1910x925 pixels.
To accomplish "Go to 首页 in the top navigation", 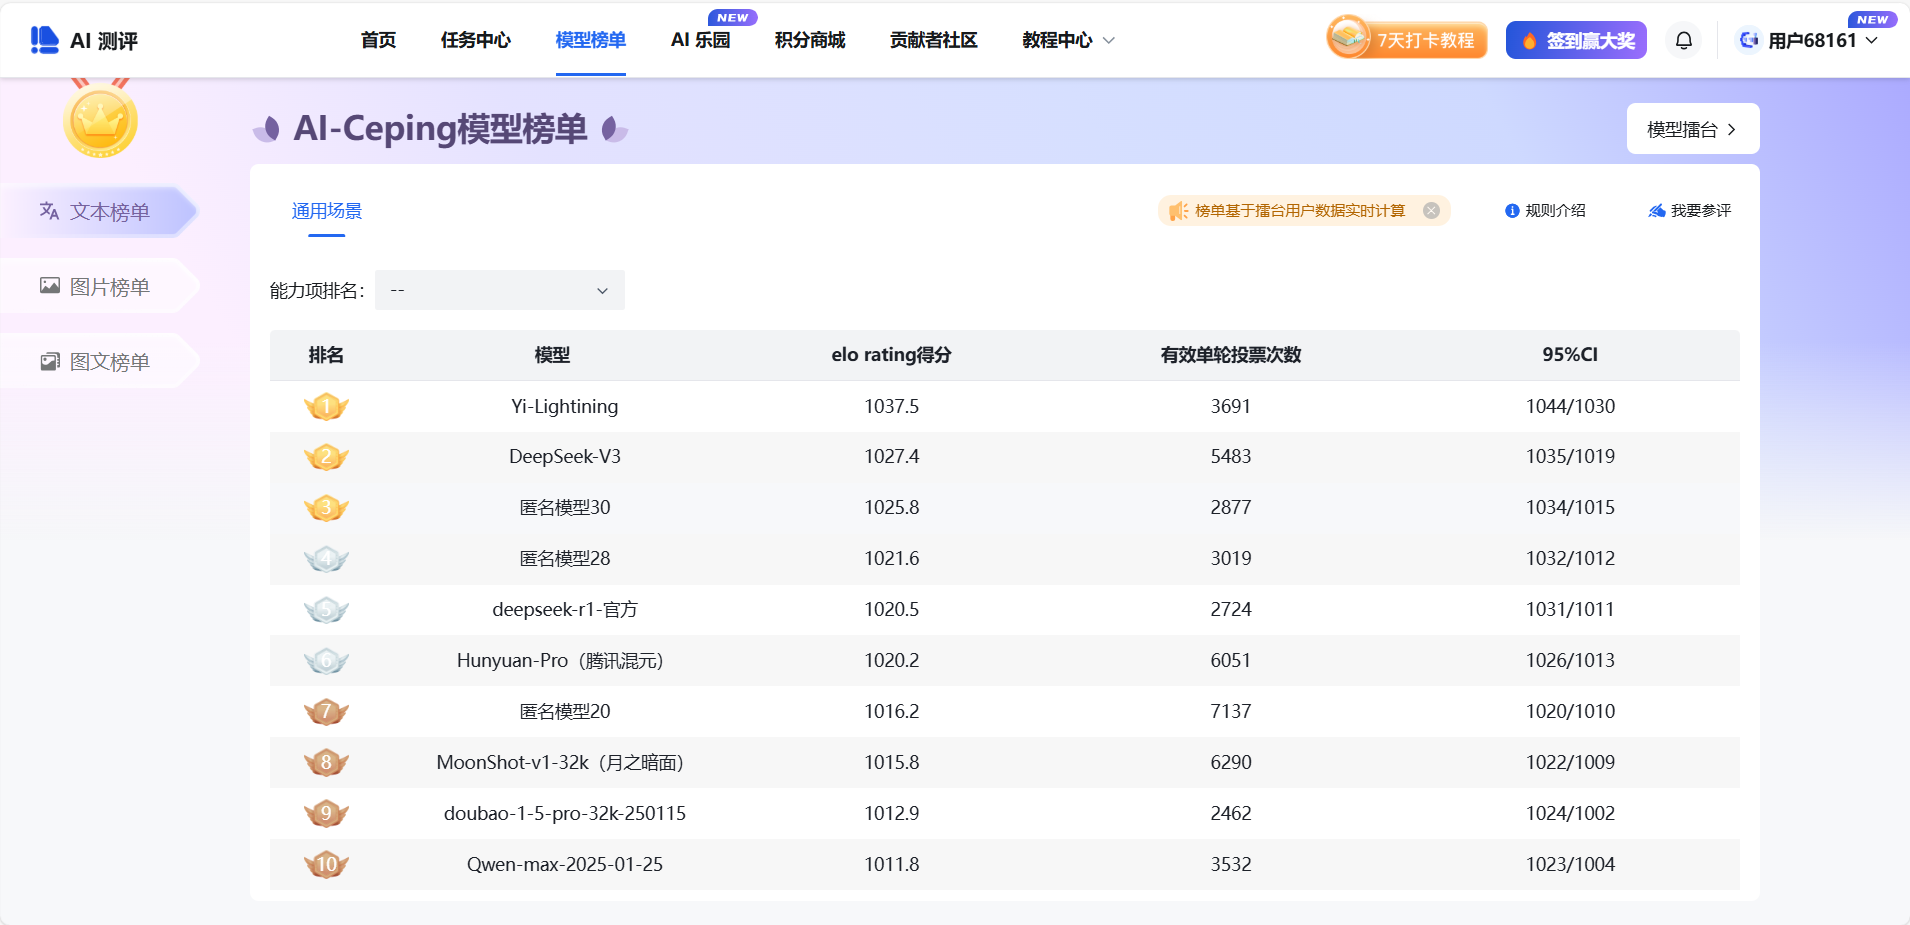I will [x=378, y=40].
